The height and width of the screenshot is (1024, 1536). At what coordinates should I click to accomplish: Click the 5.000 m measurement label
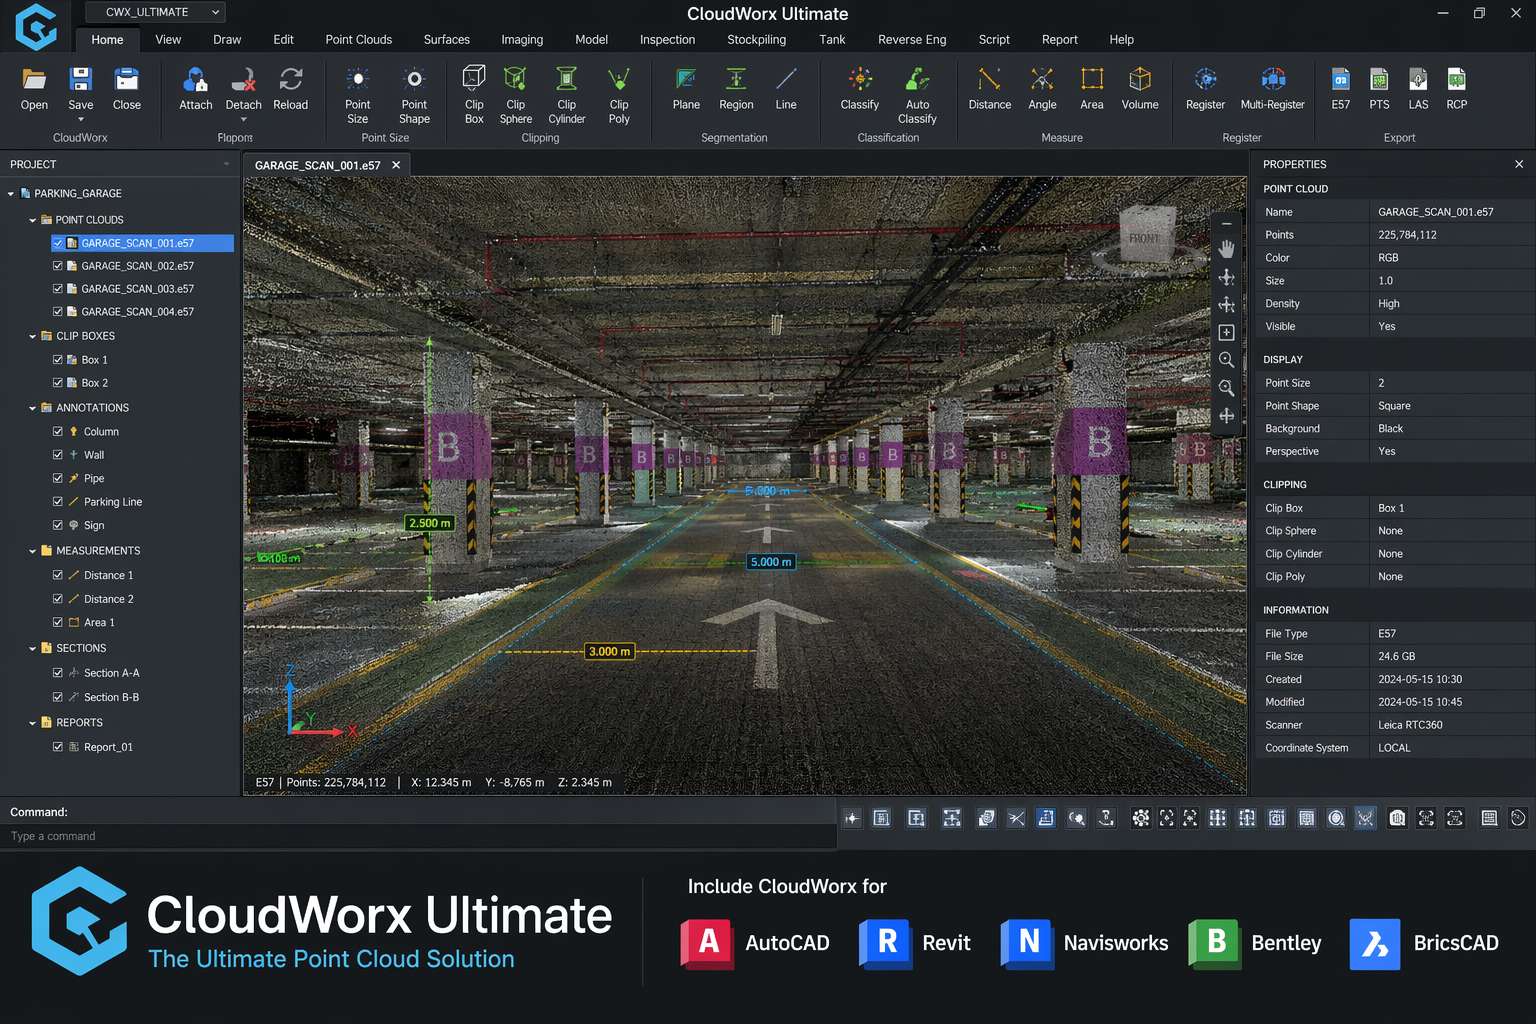[771, 562]
